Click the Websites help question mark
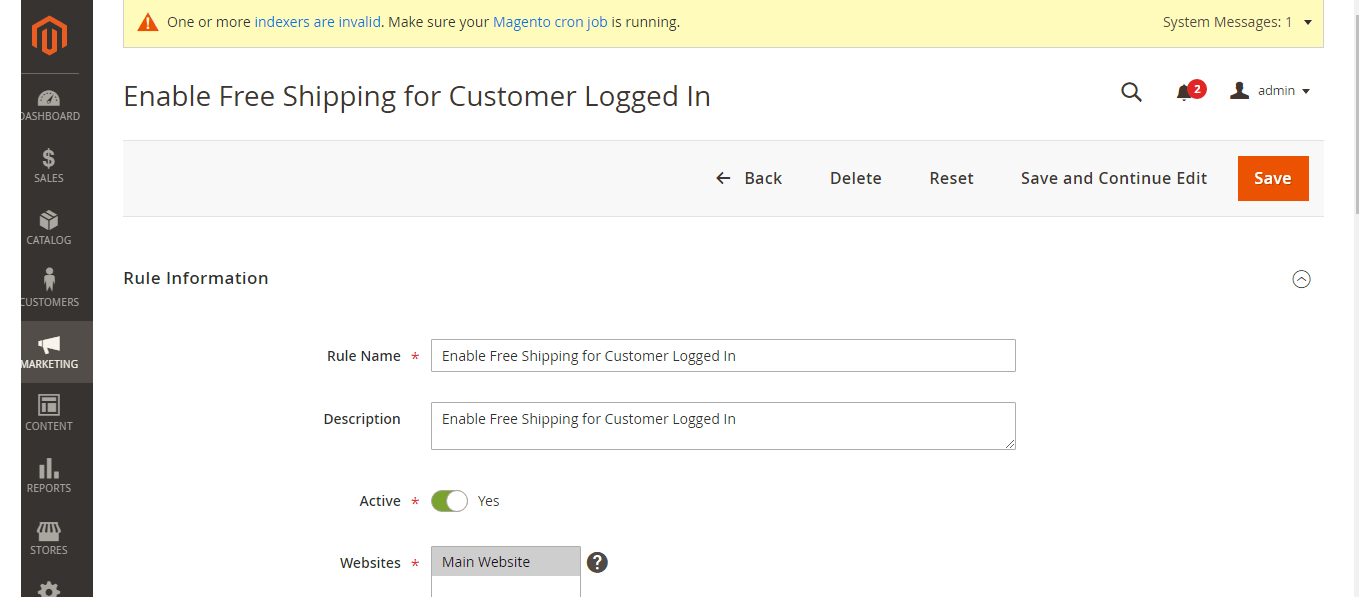 pyautogui.click(x=597, y=562)
